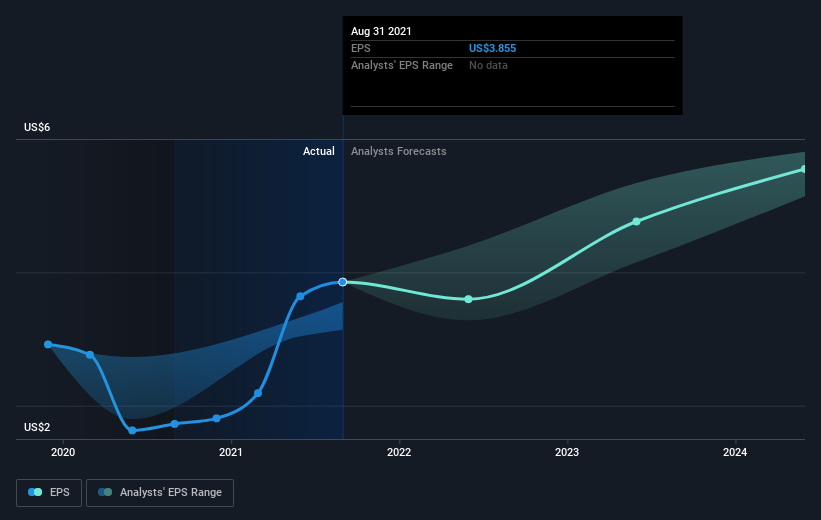Click the 2024 x-axis label

735,452
